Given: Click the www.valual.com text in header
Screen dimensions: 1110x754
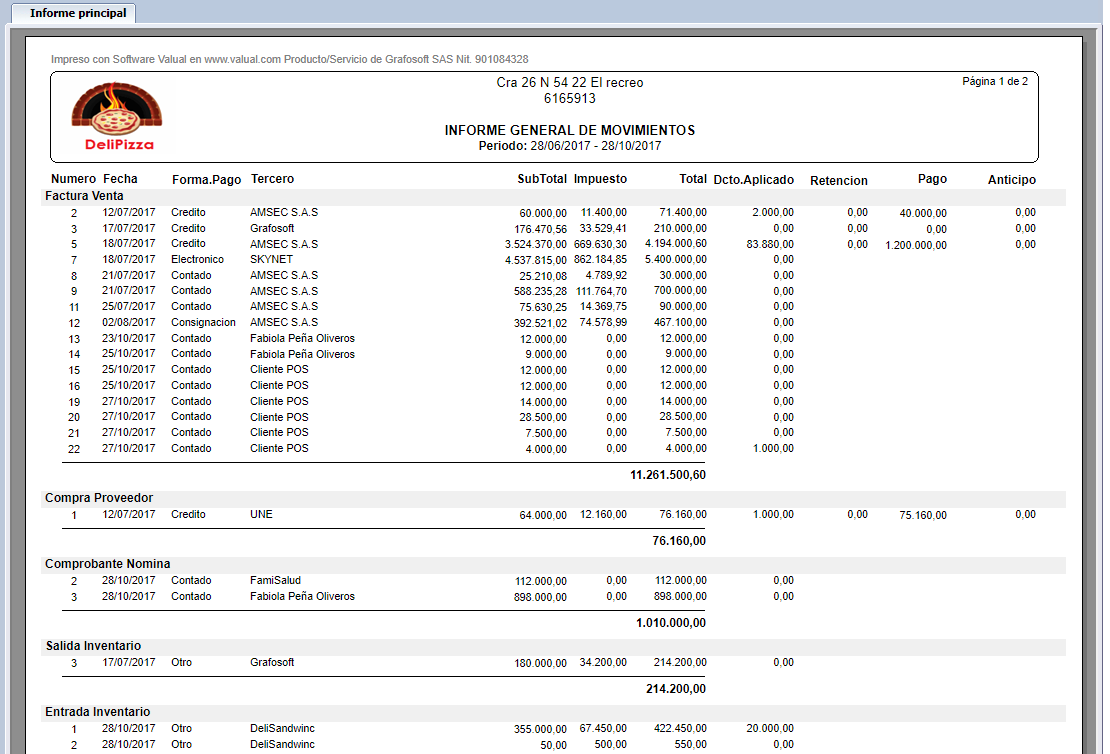Looking at the screenshot, I should 242,60.
